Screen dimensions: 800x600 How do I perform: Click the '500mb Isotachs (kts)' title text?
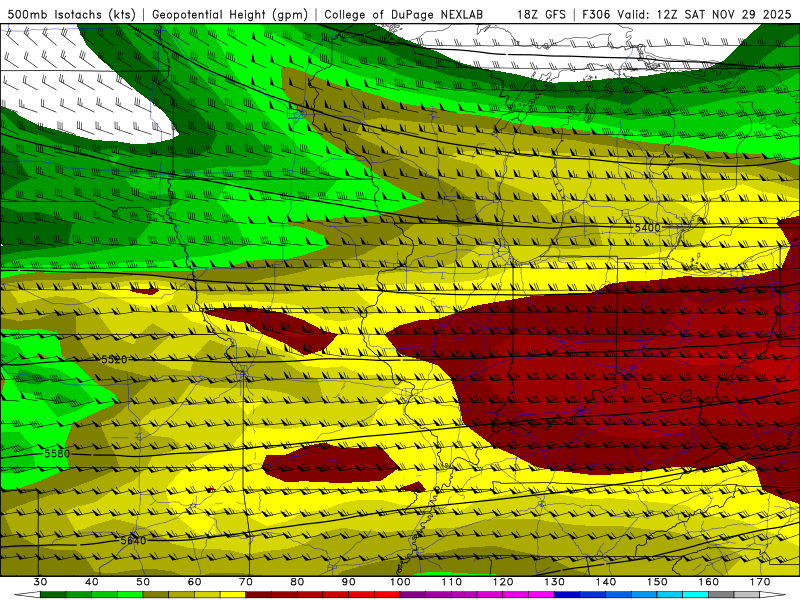[x=72, y=14]
